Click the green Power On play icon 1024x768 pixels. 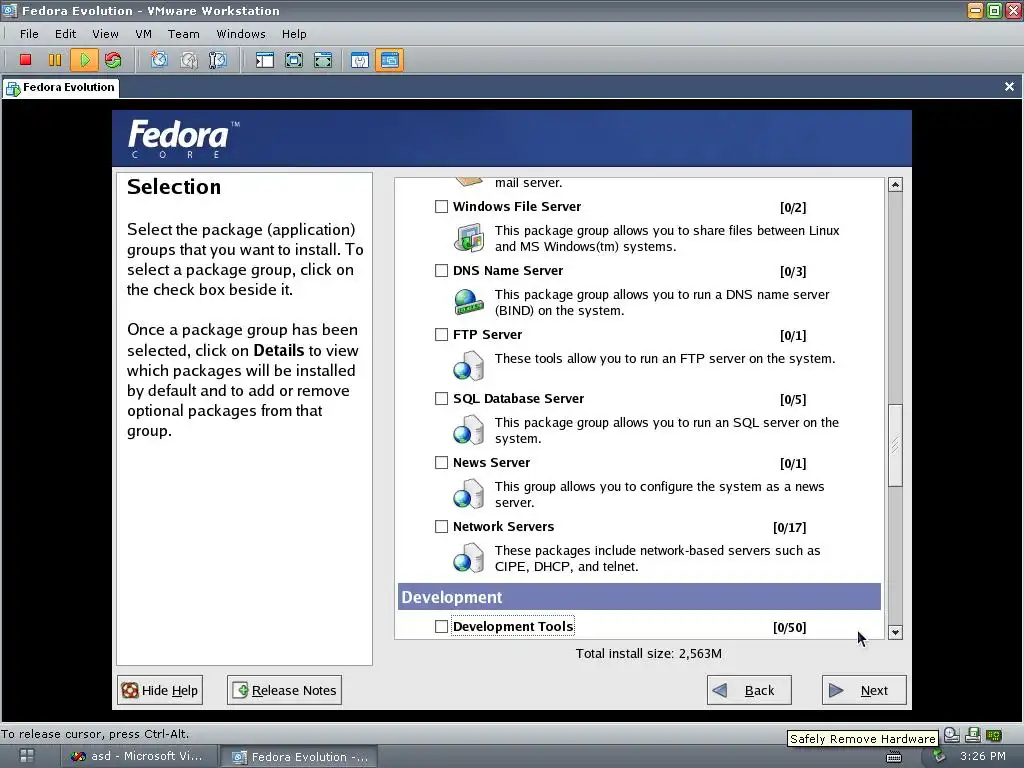click(x=84, y=60)
